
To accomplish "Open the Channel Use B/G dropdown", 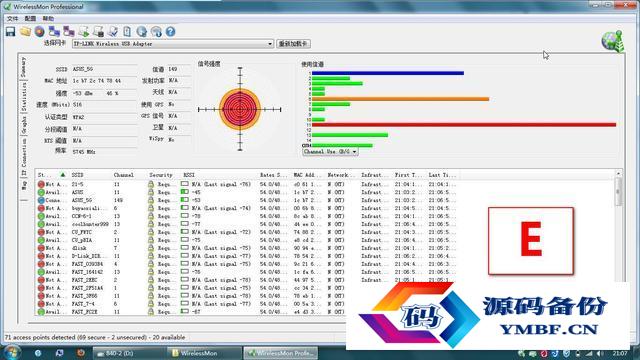I will [x=330, y=151].
